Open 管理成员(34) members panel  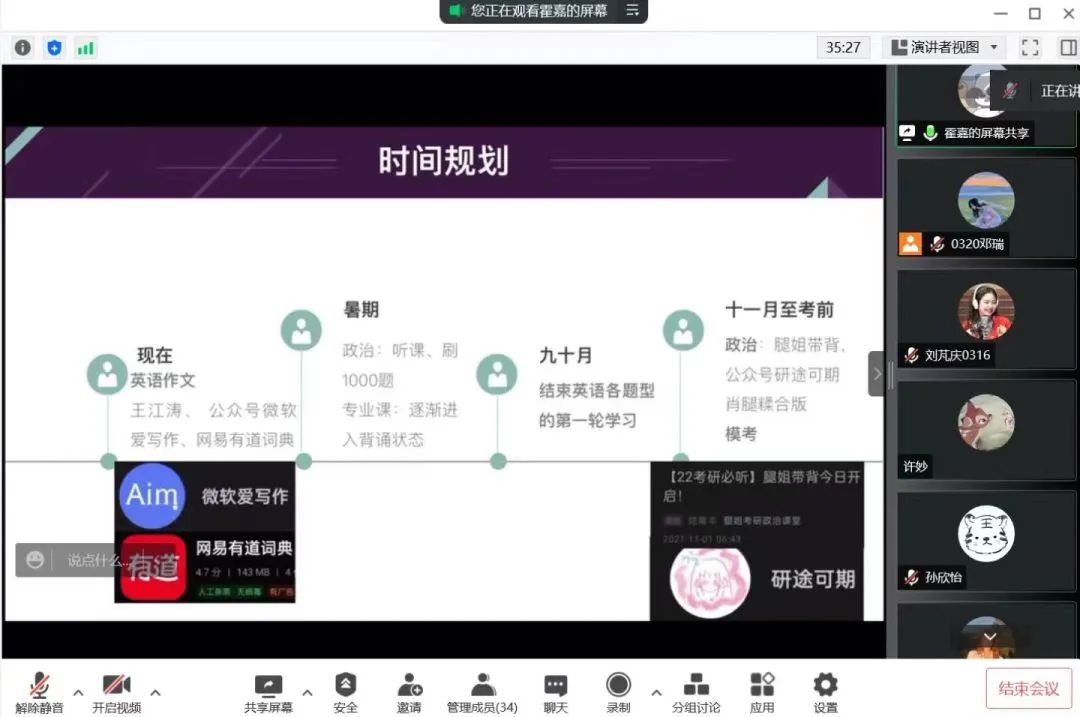pos(482,692)
